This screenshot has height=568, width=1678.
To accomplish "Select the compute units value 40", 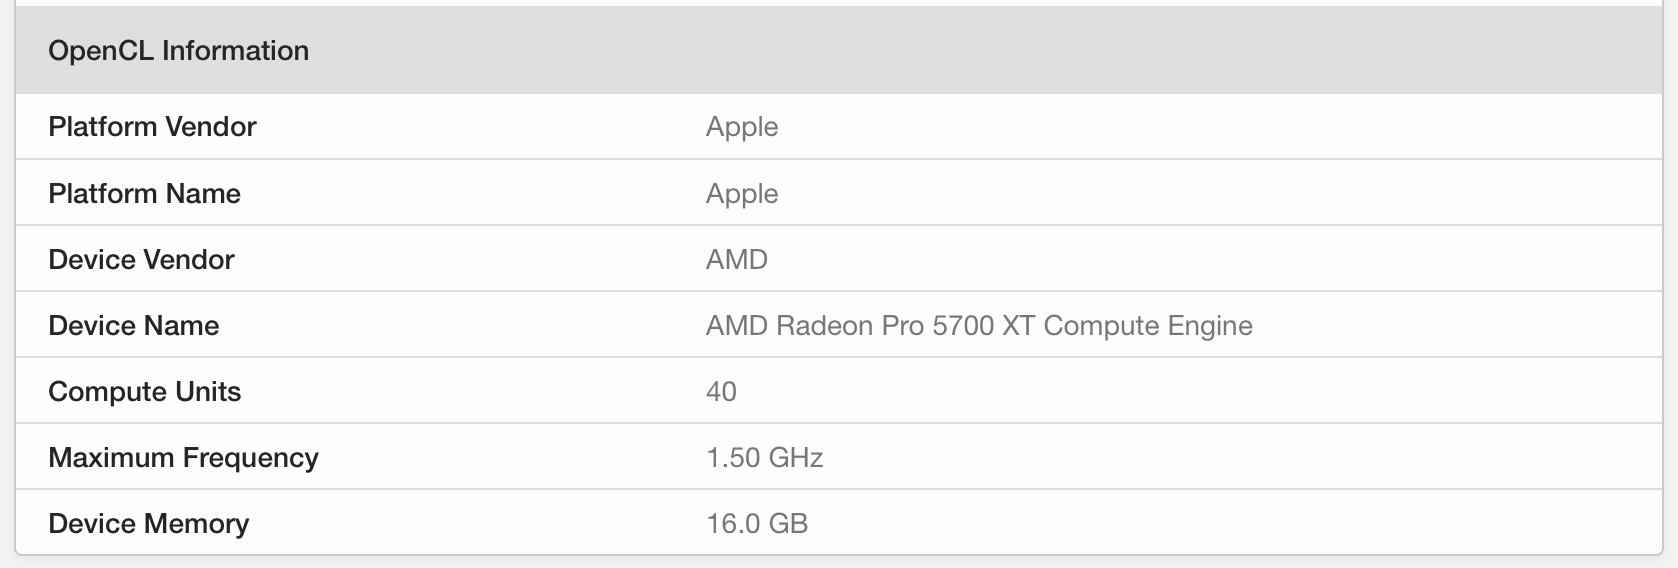I will tap(721, 391).
